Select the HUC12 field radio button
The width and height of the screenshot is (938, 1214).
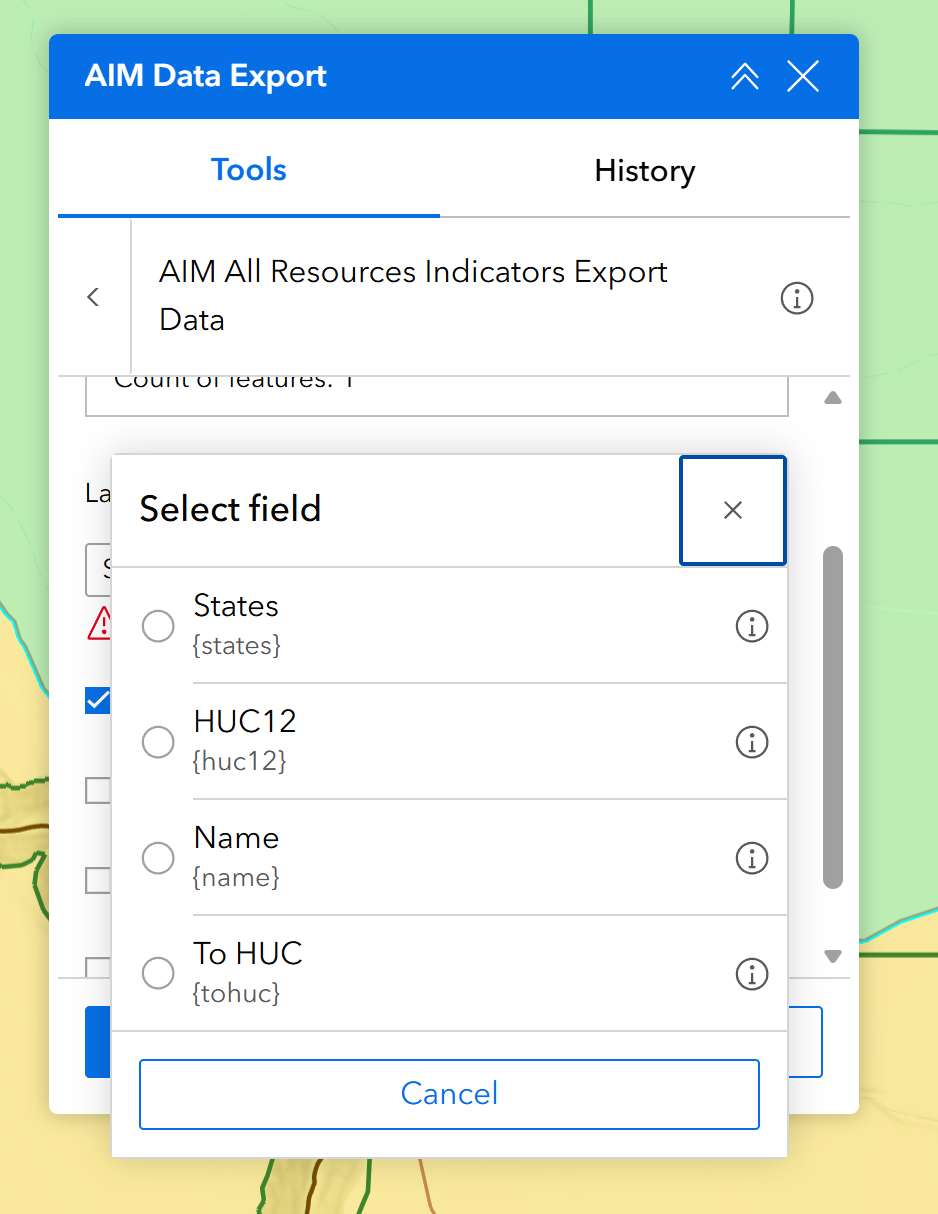click(x=158, y=742)
